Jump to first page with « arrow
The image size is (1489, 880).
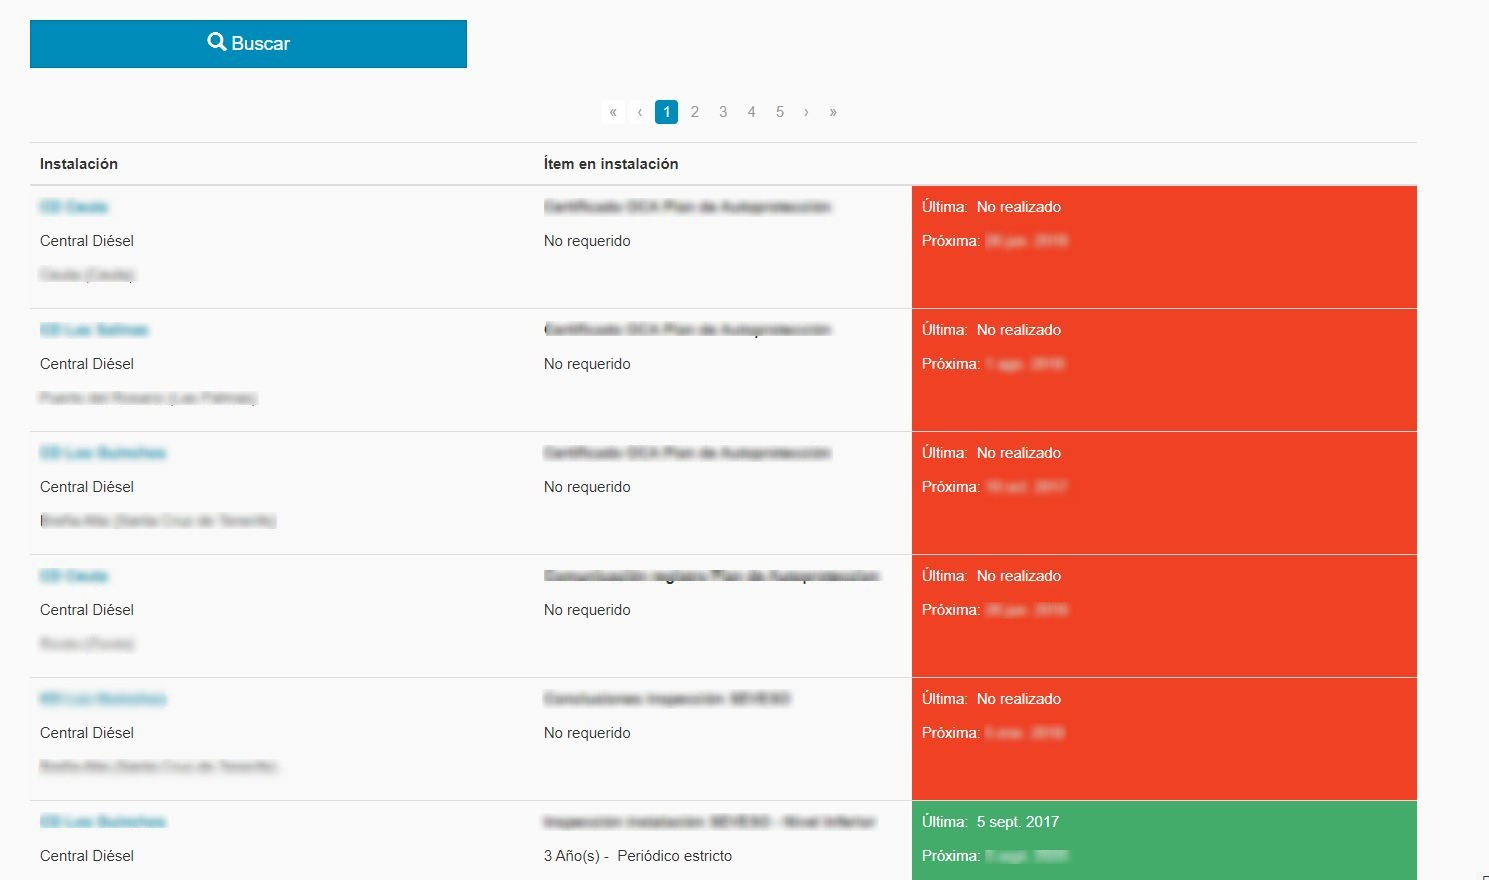tap(613, 112)
